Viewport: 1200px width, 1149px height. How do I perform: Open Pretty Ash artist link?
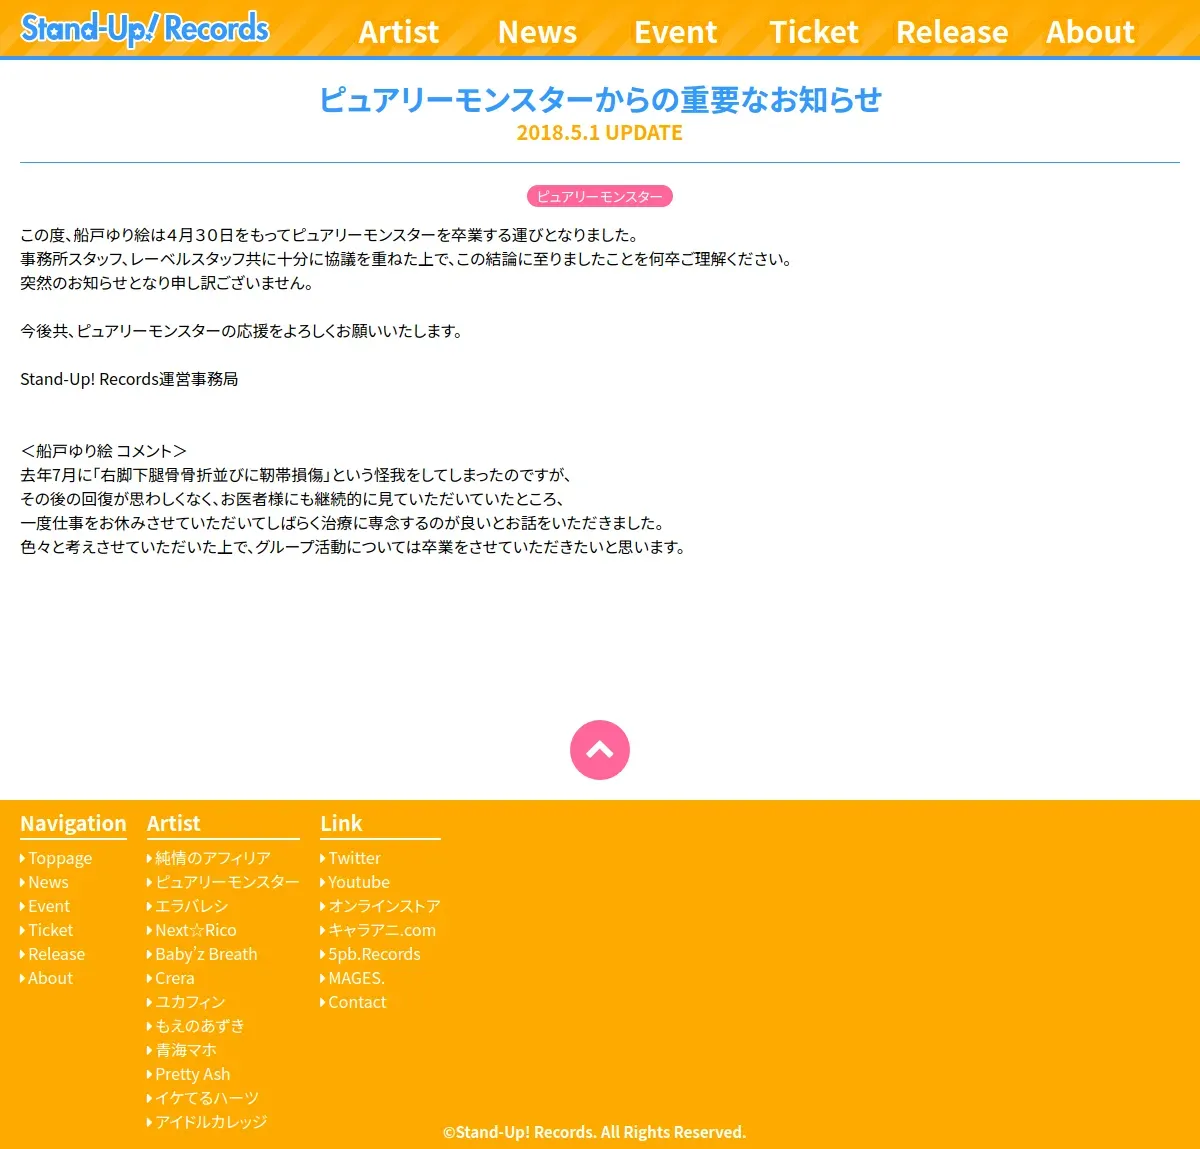189,1074
